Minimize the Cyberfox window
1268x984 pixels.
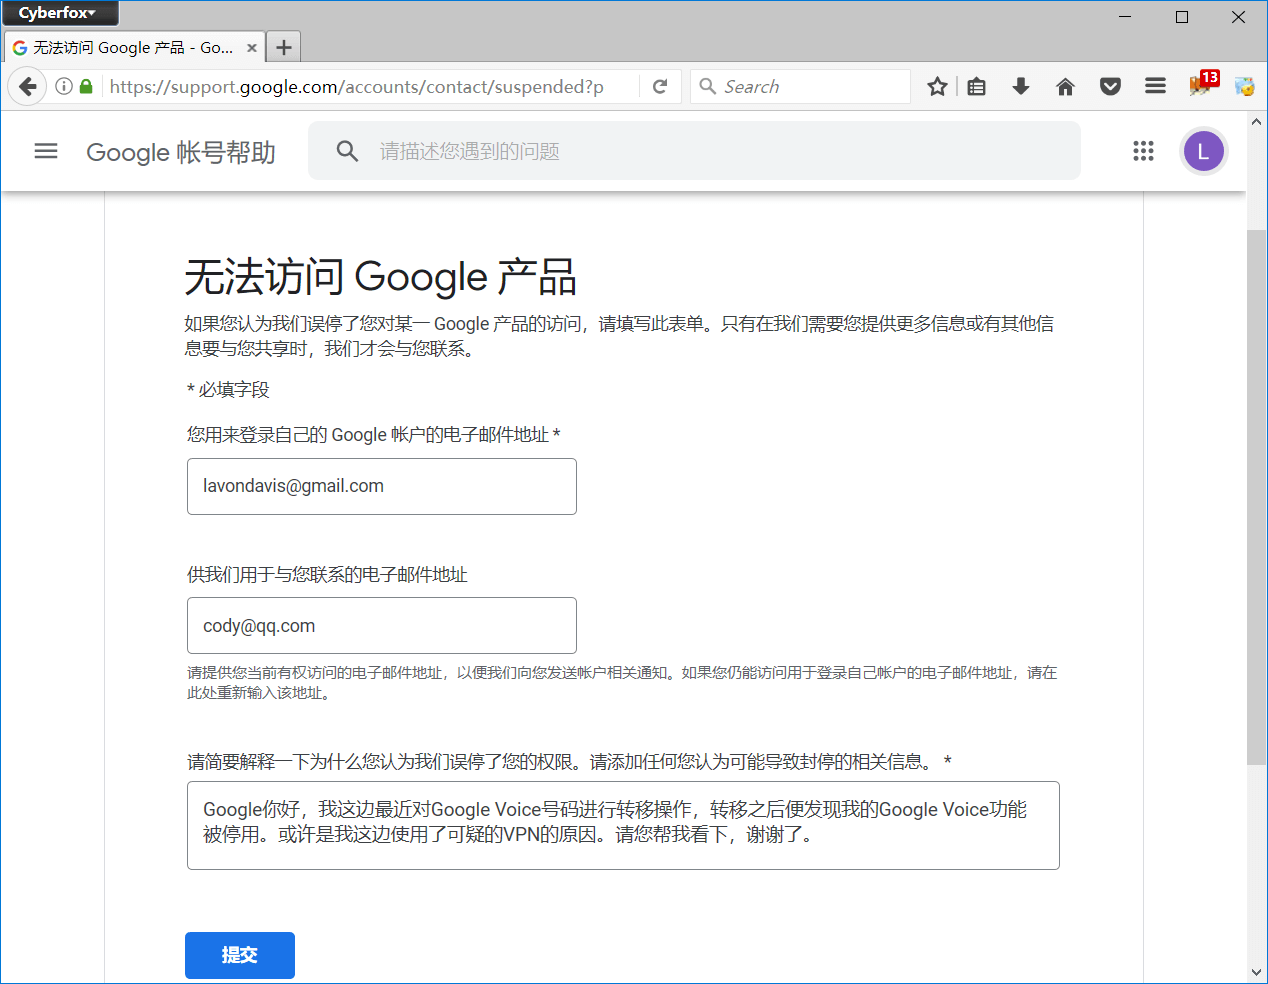(x=1125, y=17)
